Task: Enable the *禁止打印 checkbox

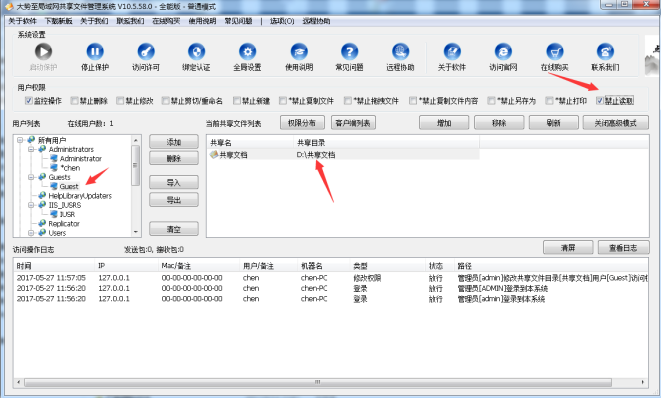Action: 549,100
